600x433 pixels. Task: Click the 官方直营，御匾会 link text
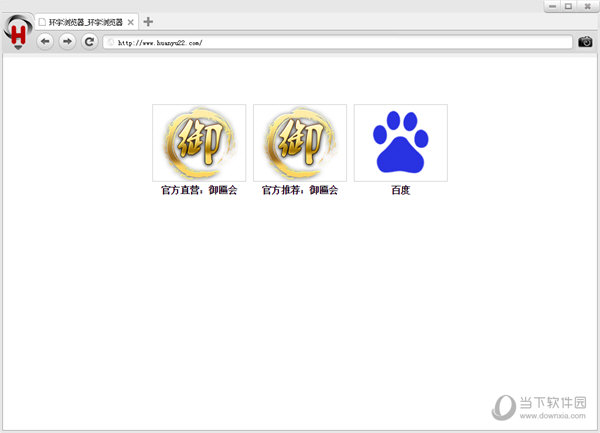[199, 190]
